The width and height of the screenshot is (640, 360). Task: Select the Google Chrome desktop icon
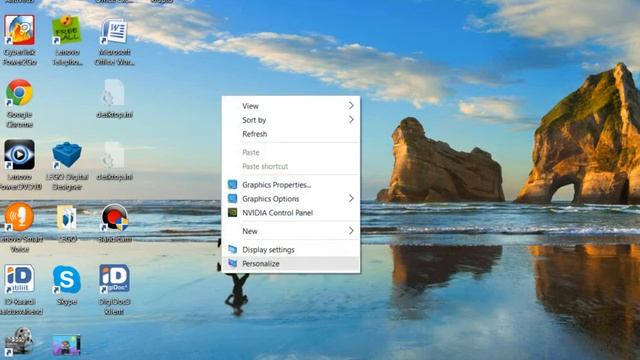pos(19,103)
